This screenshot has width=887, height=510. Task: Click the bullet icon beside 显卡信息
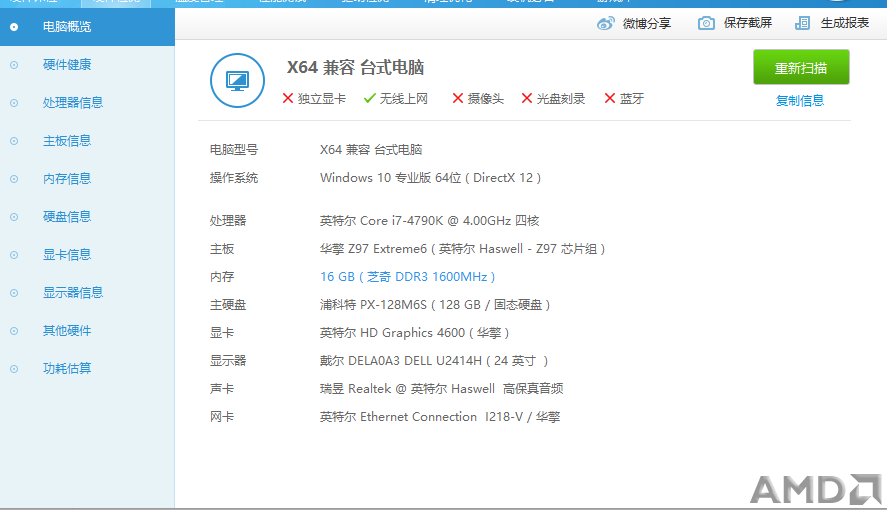pos(14,255)
